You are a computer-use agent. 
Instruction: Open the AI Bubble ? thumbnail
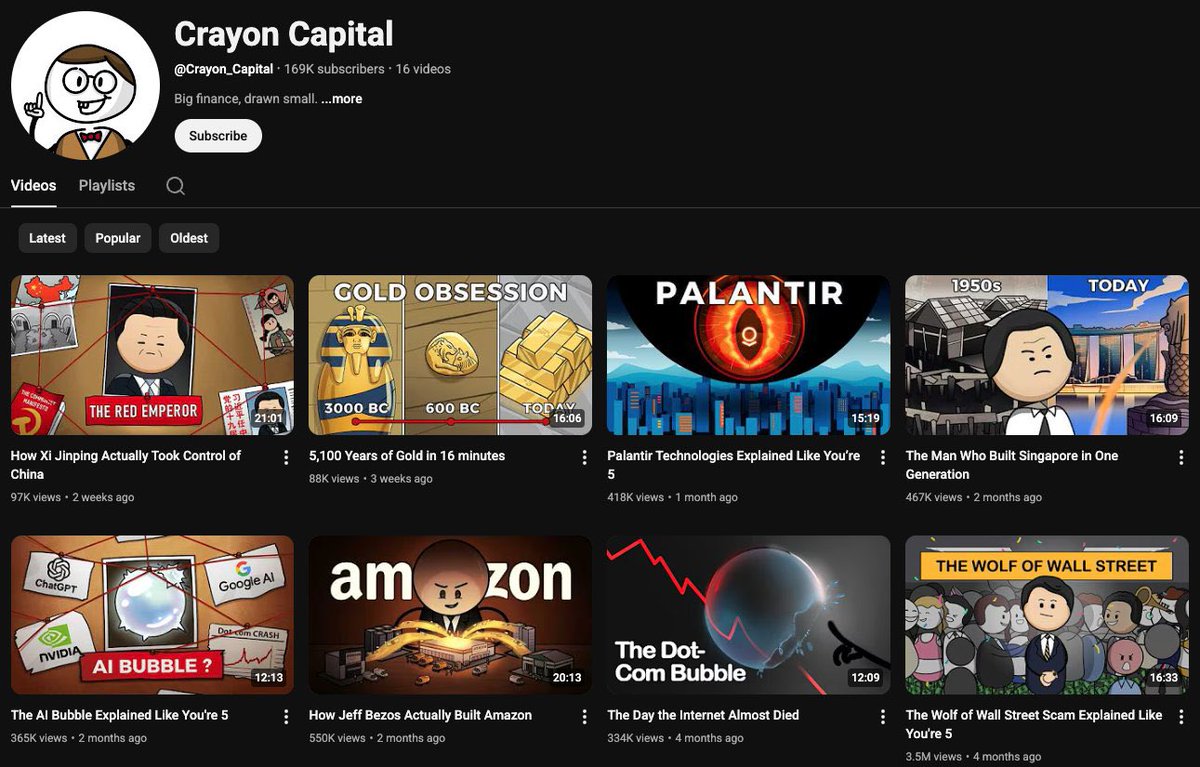click(x=152, y=615)
